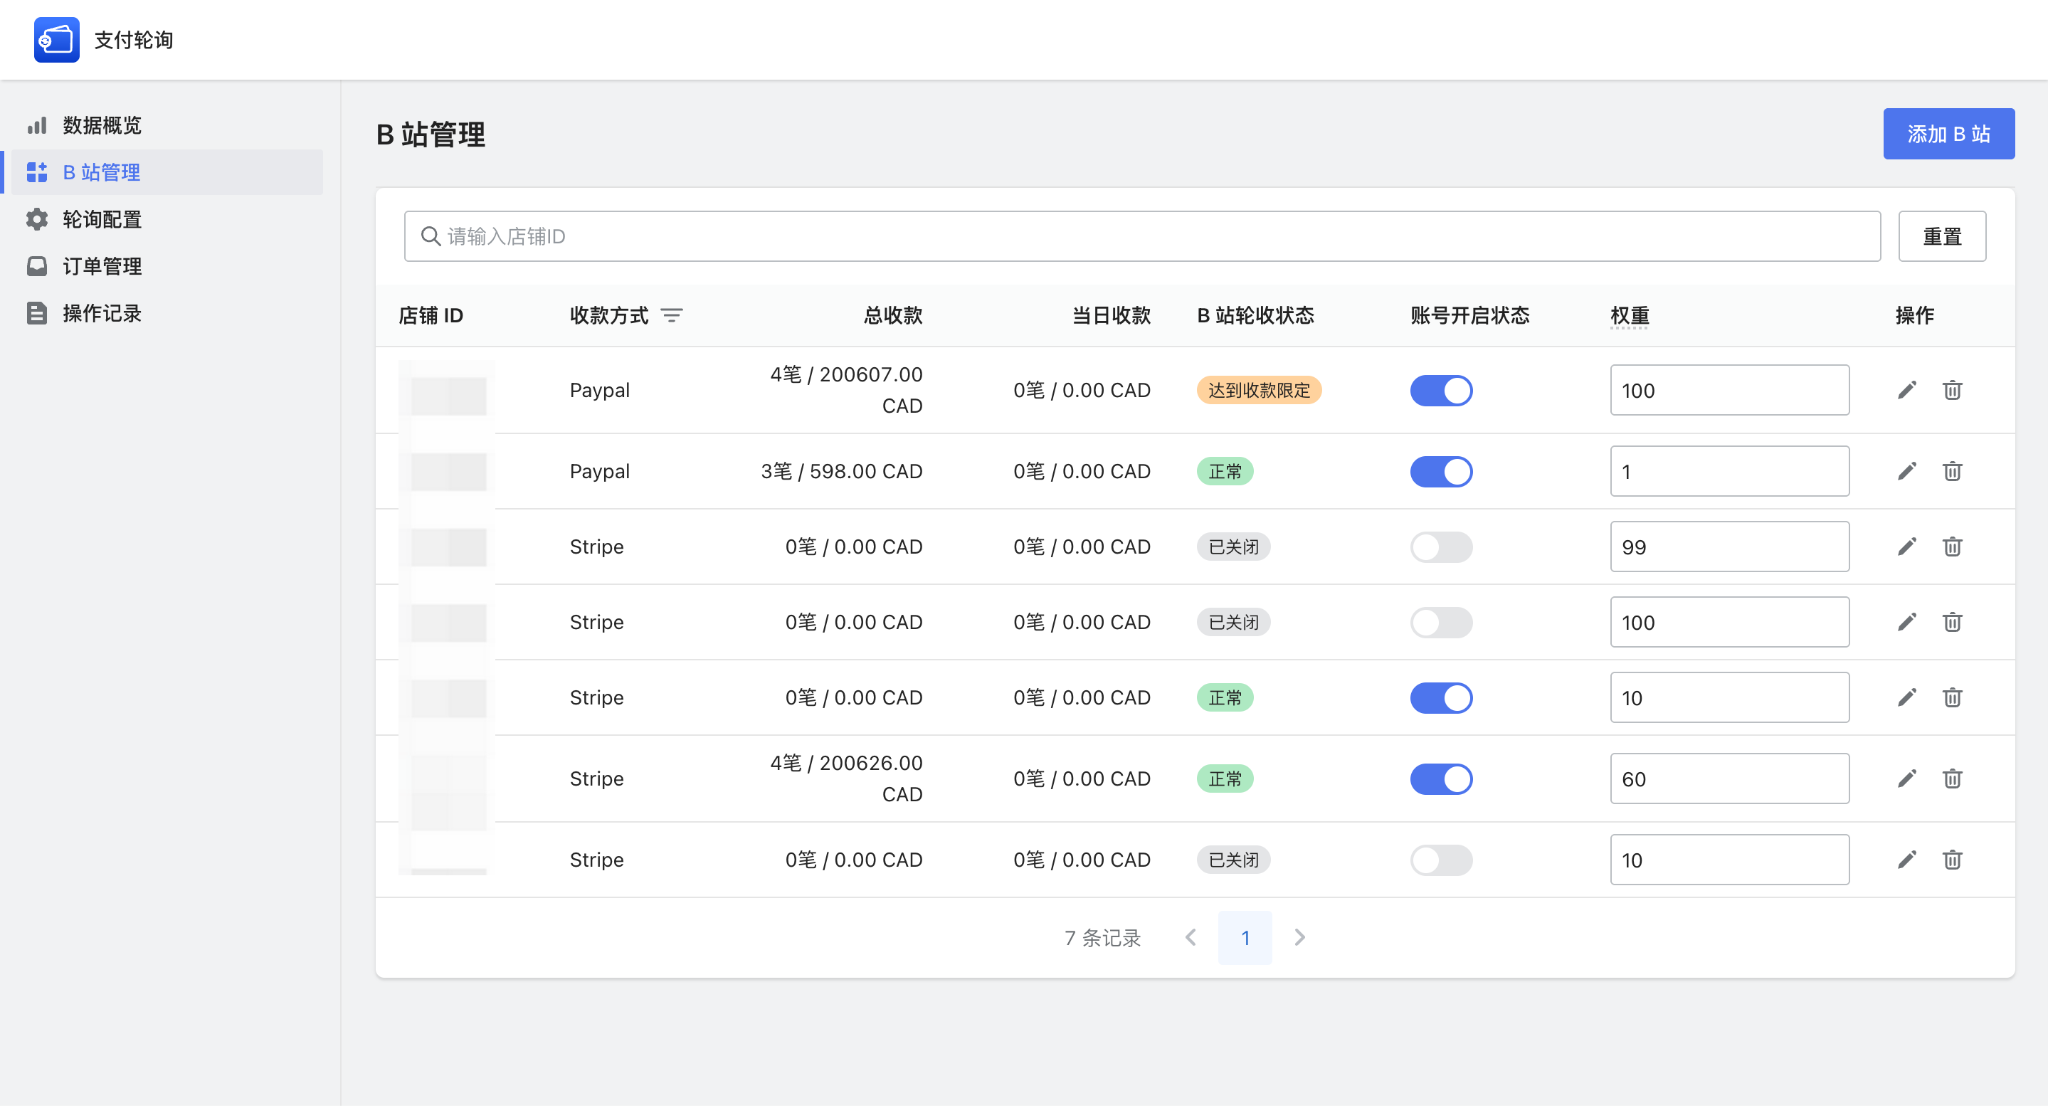
Task: Click the edit pencil for weight 99 row
Action: coord(1907,546)
